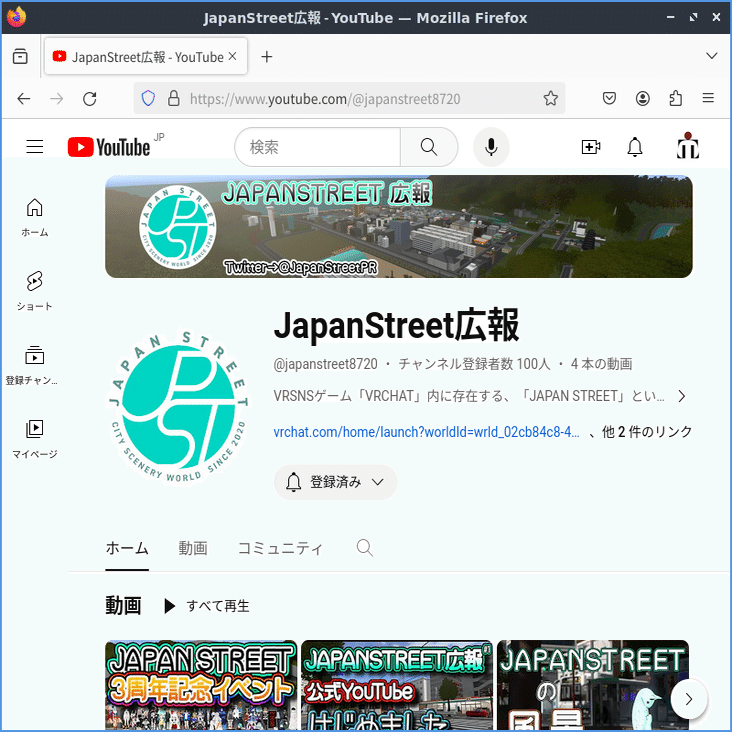
Task: Click the JAPANSTREET 広報 channel banner
Action: pos(399,226)
